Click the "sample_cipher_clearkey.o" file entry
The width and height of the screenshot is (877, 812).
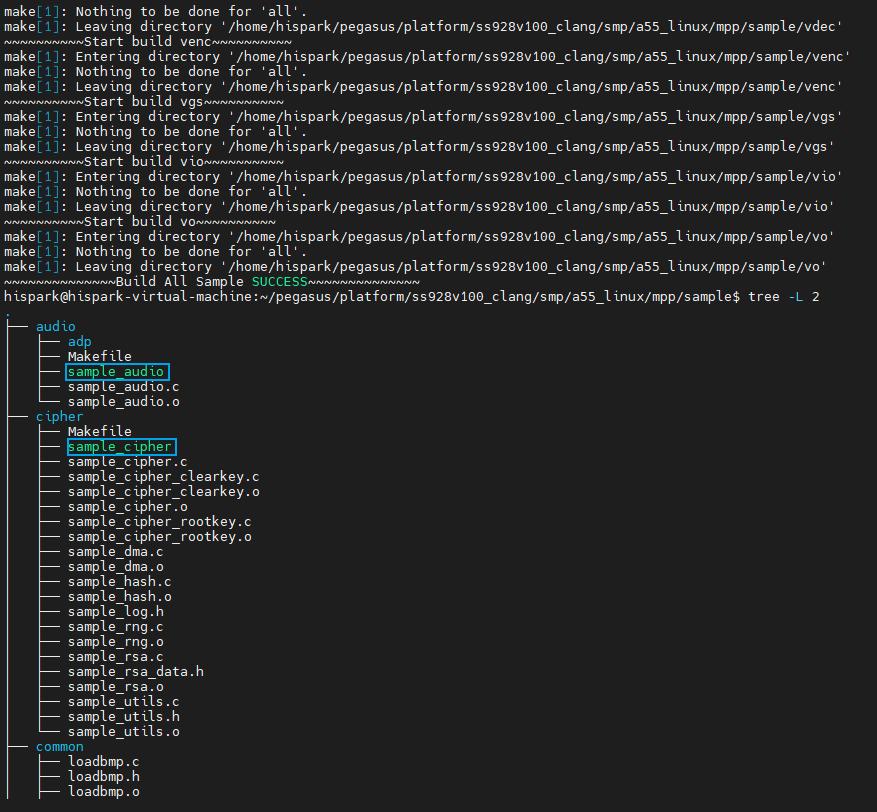click(x=163, y=492)
